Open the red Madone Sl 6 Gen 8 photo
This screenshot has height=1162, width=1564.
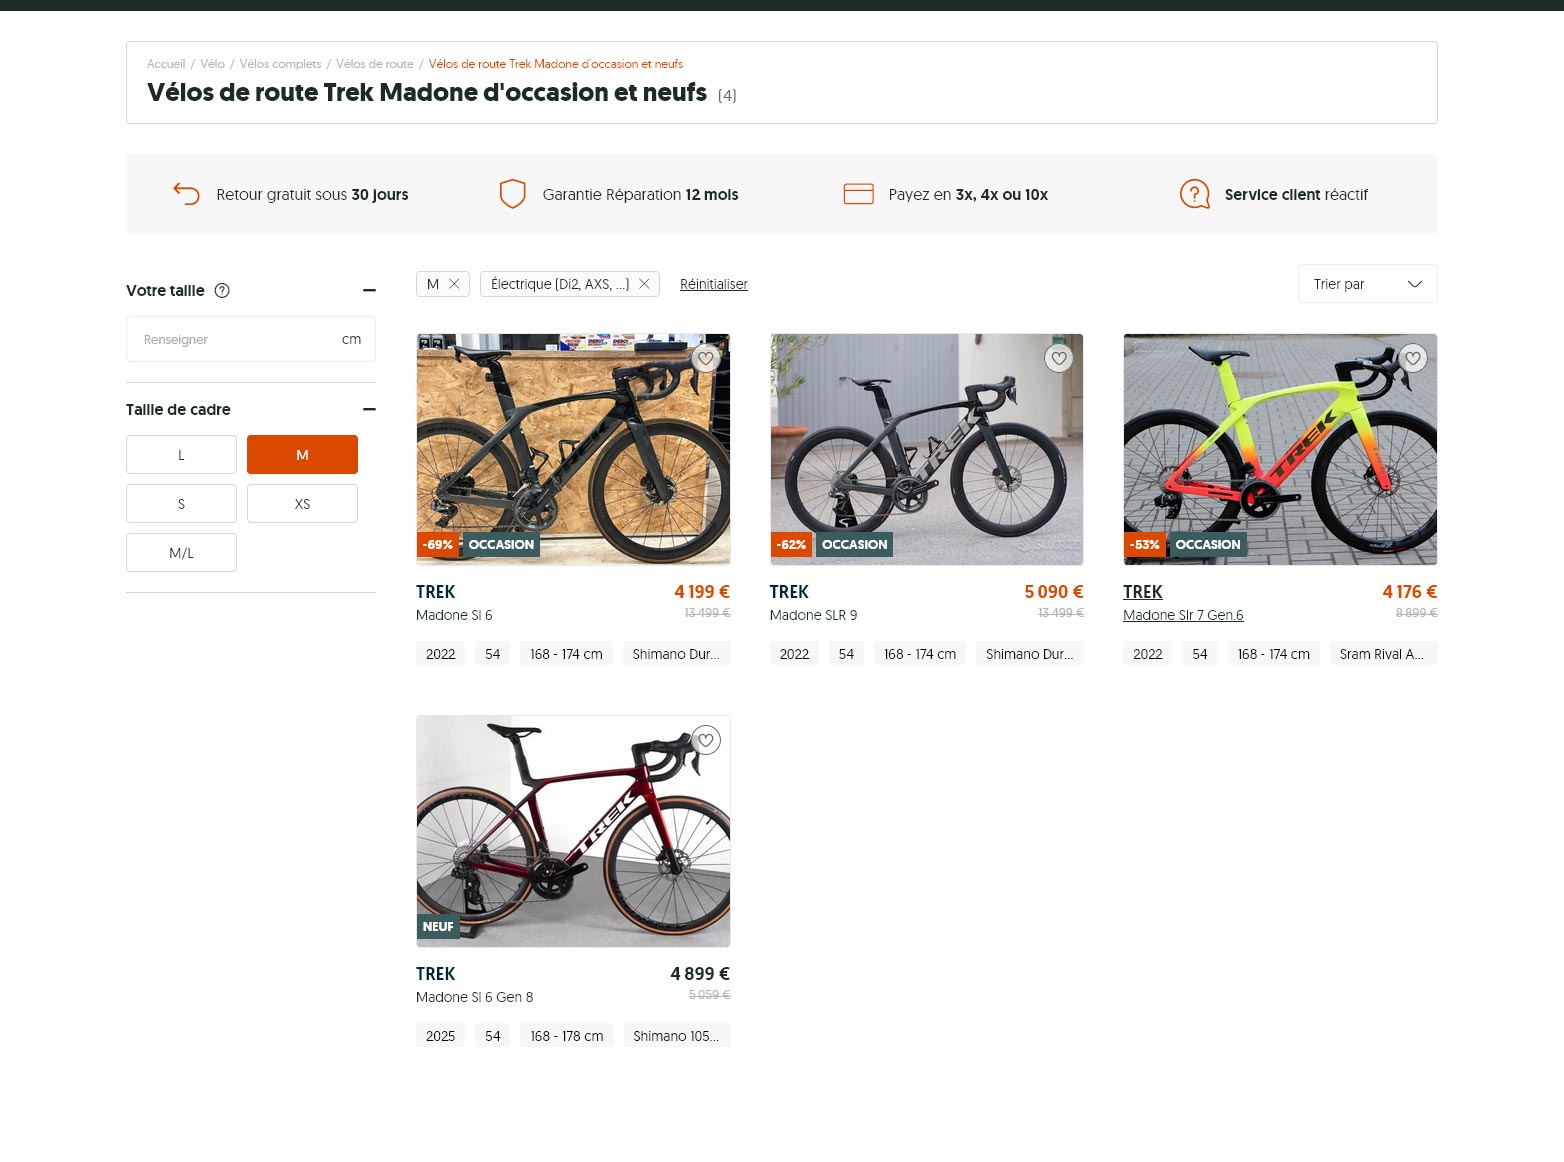(x=573, y=831)
